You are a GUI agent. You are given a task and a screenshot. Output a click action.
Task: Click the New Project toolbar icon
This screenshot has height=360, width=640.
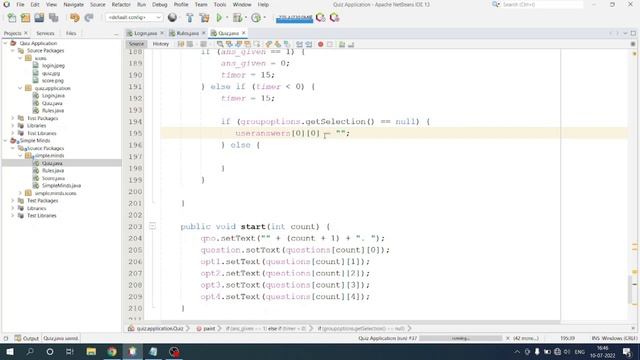pyautogui.click(x=25, y=18)
